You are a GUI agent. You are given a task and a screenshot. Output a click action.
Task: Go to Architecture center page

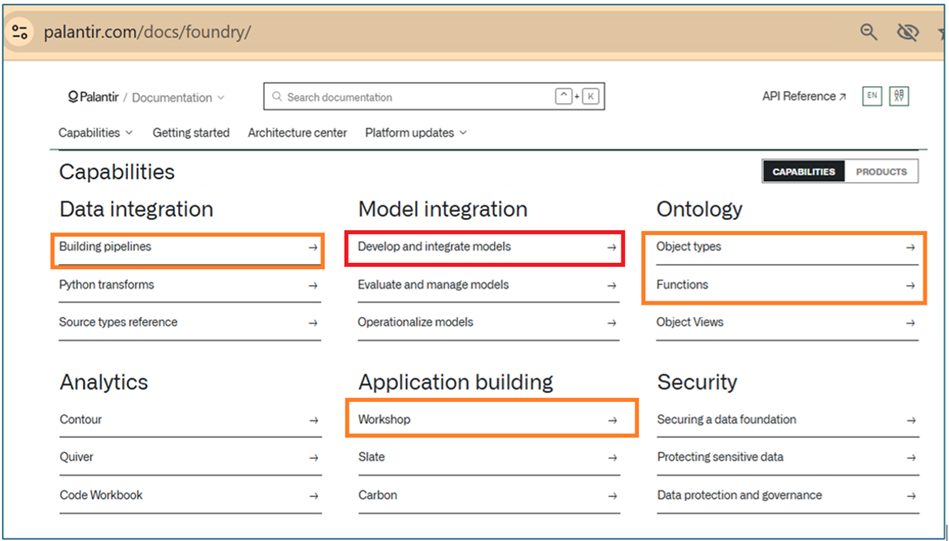click(297, 133)
